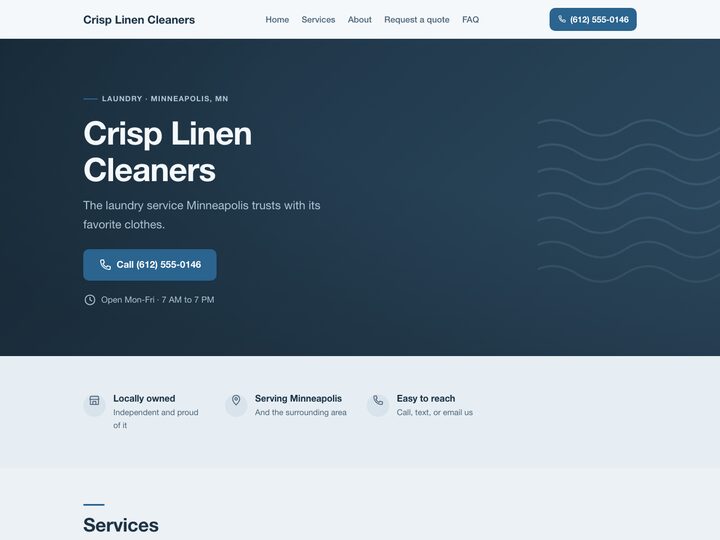Screen dimensions: 720x540
Task: Click the clock icon next to opening hours
Action: pos(90,300)
